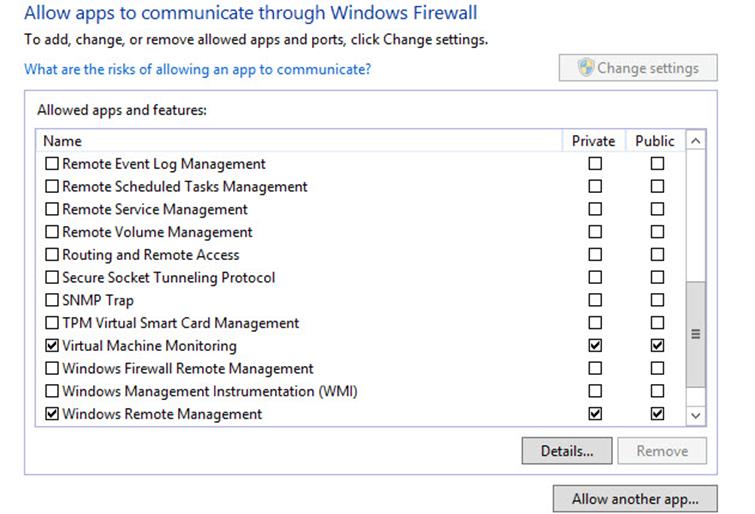Check Secure Socket Tunneling Protocol Public box
Screen dimensions: 755x514
click(657, 277)
